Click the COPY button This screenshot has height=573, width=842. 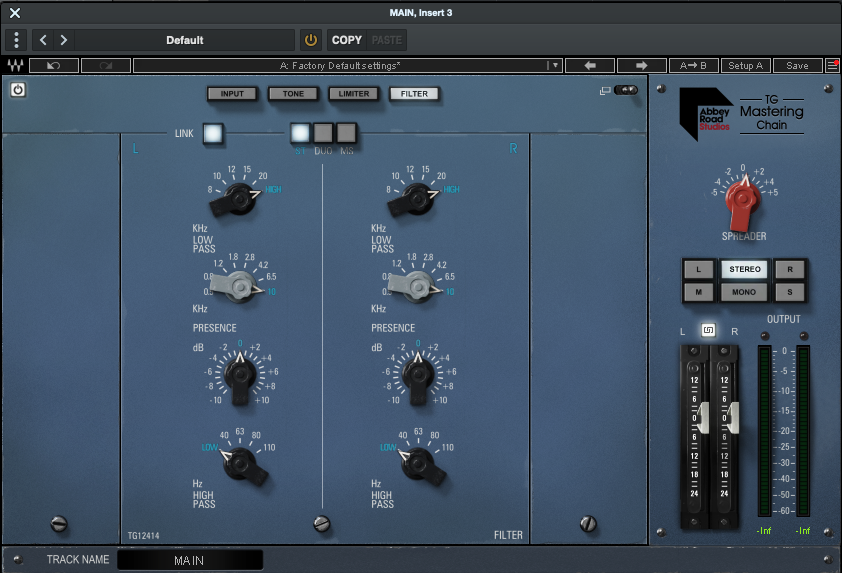pyautogui.click(x=346, y=40)
